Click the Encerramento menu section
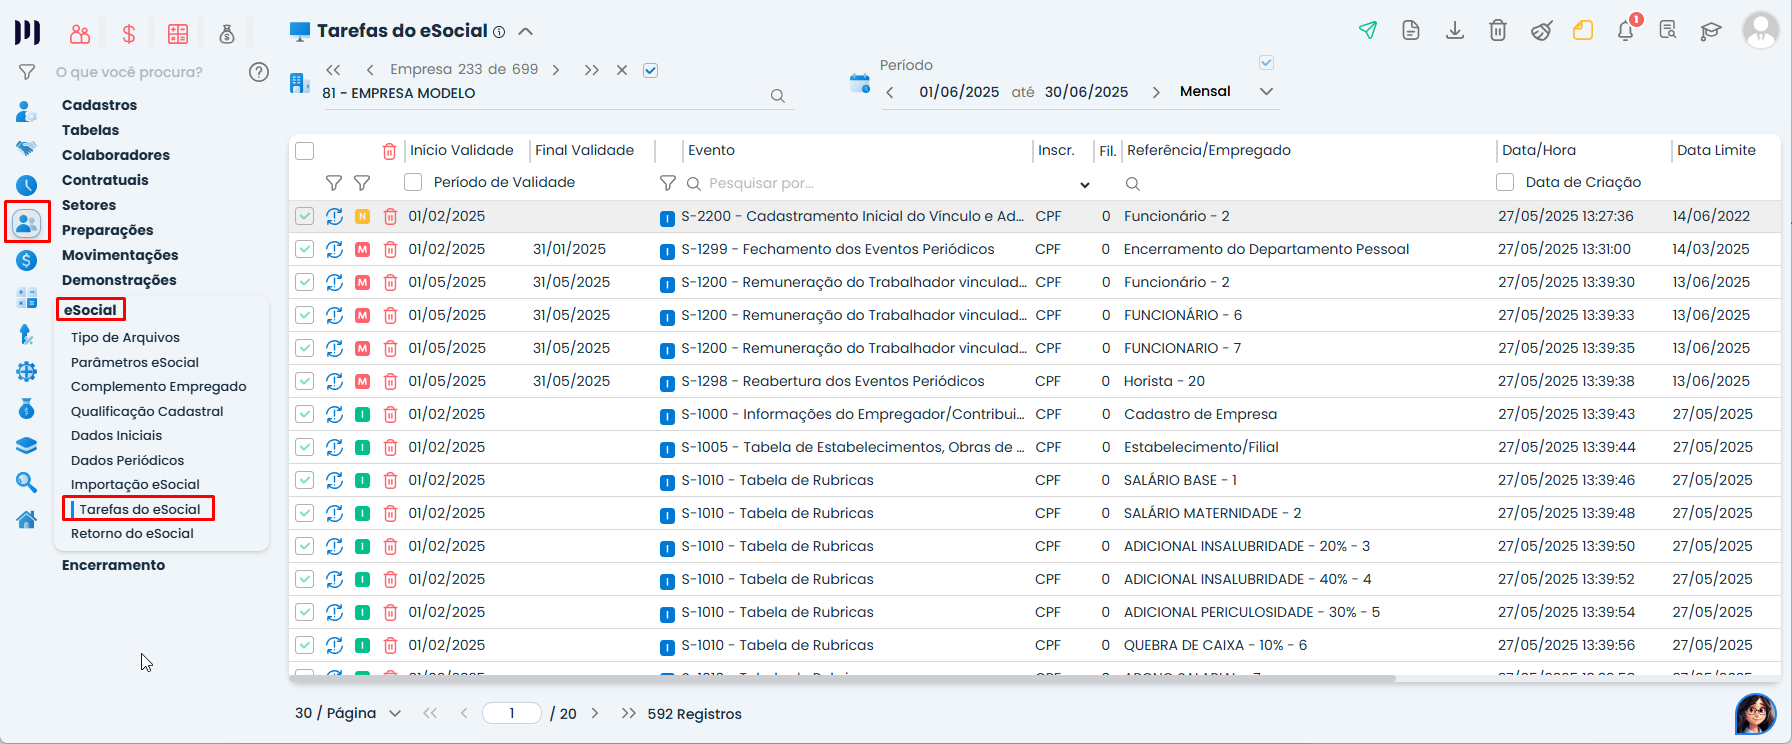This screenshot has width=1792, height=744. coord(114,565)
